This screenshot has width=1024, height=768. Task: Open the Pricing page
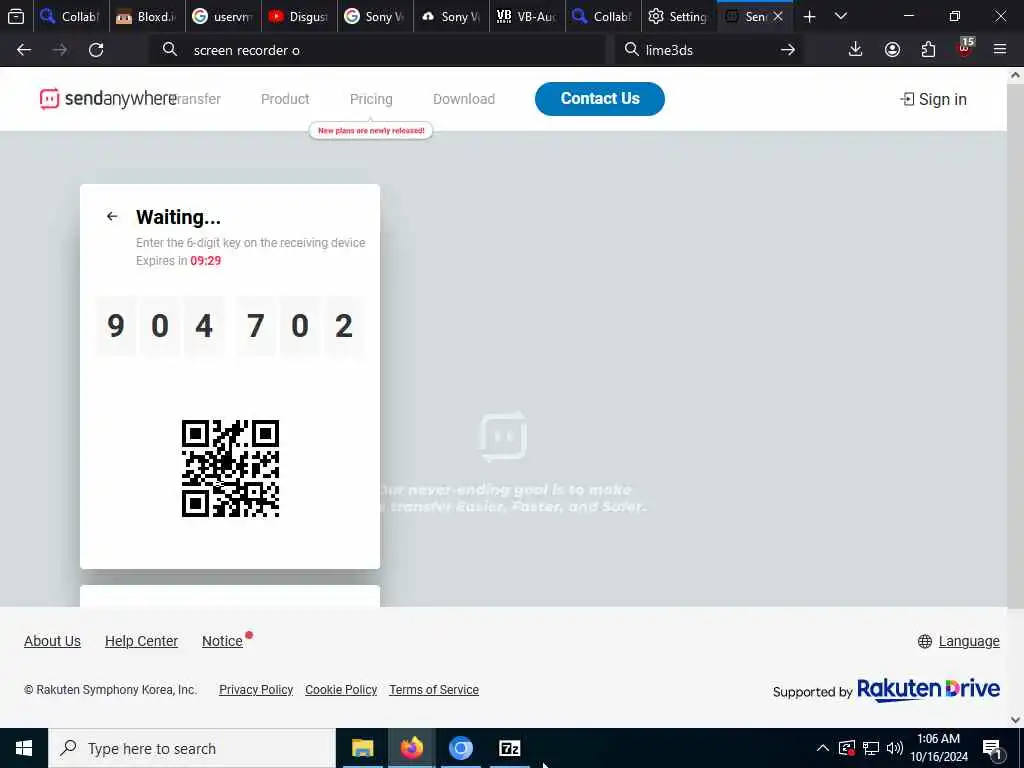pos(371,99)
